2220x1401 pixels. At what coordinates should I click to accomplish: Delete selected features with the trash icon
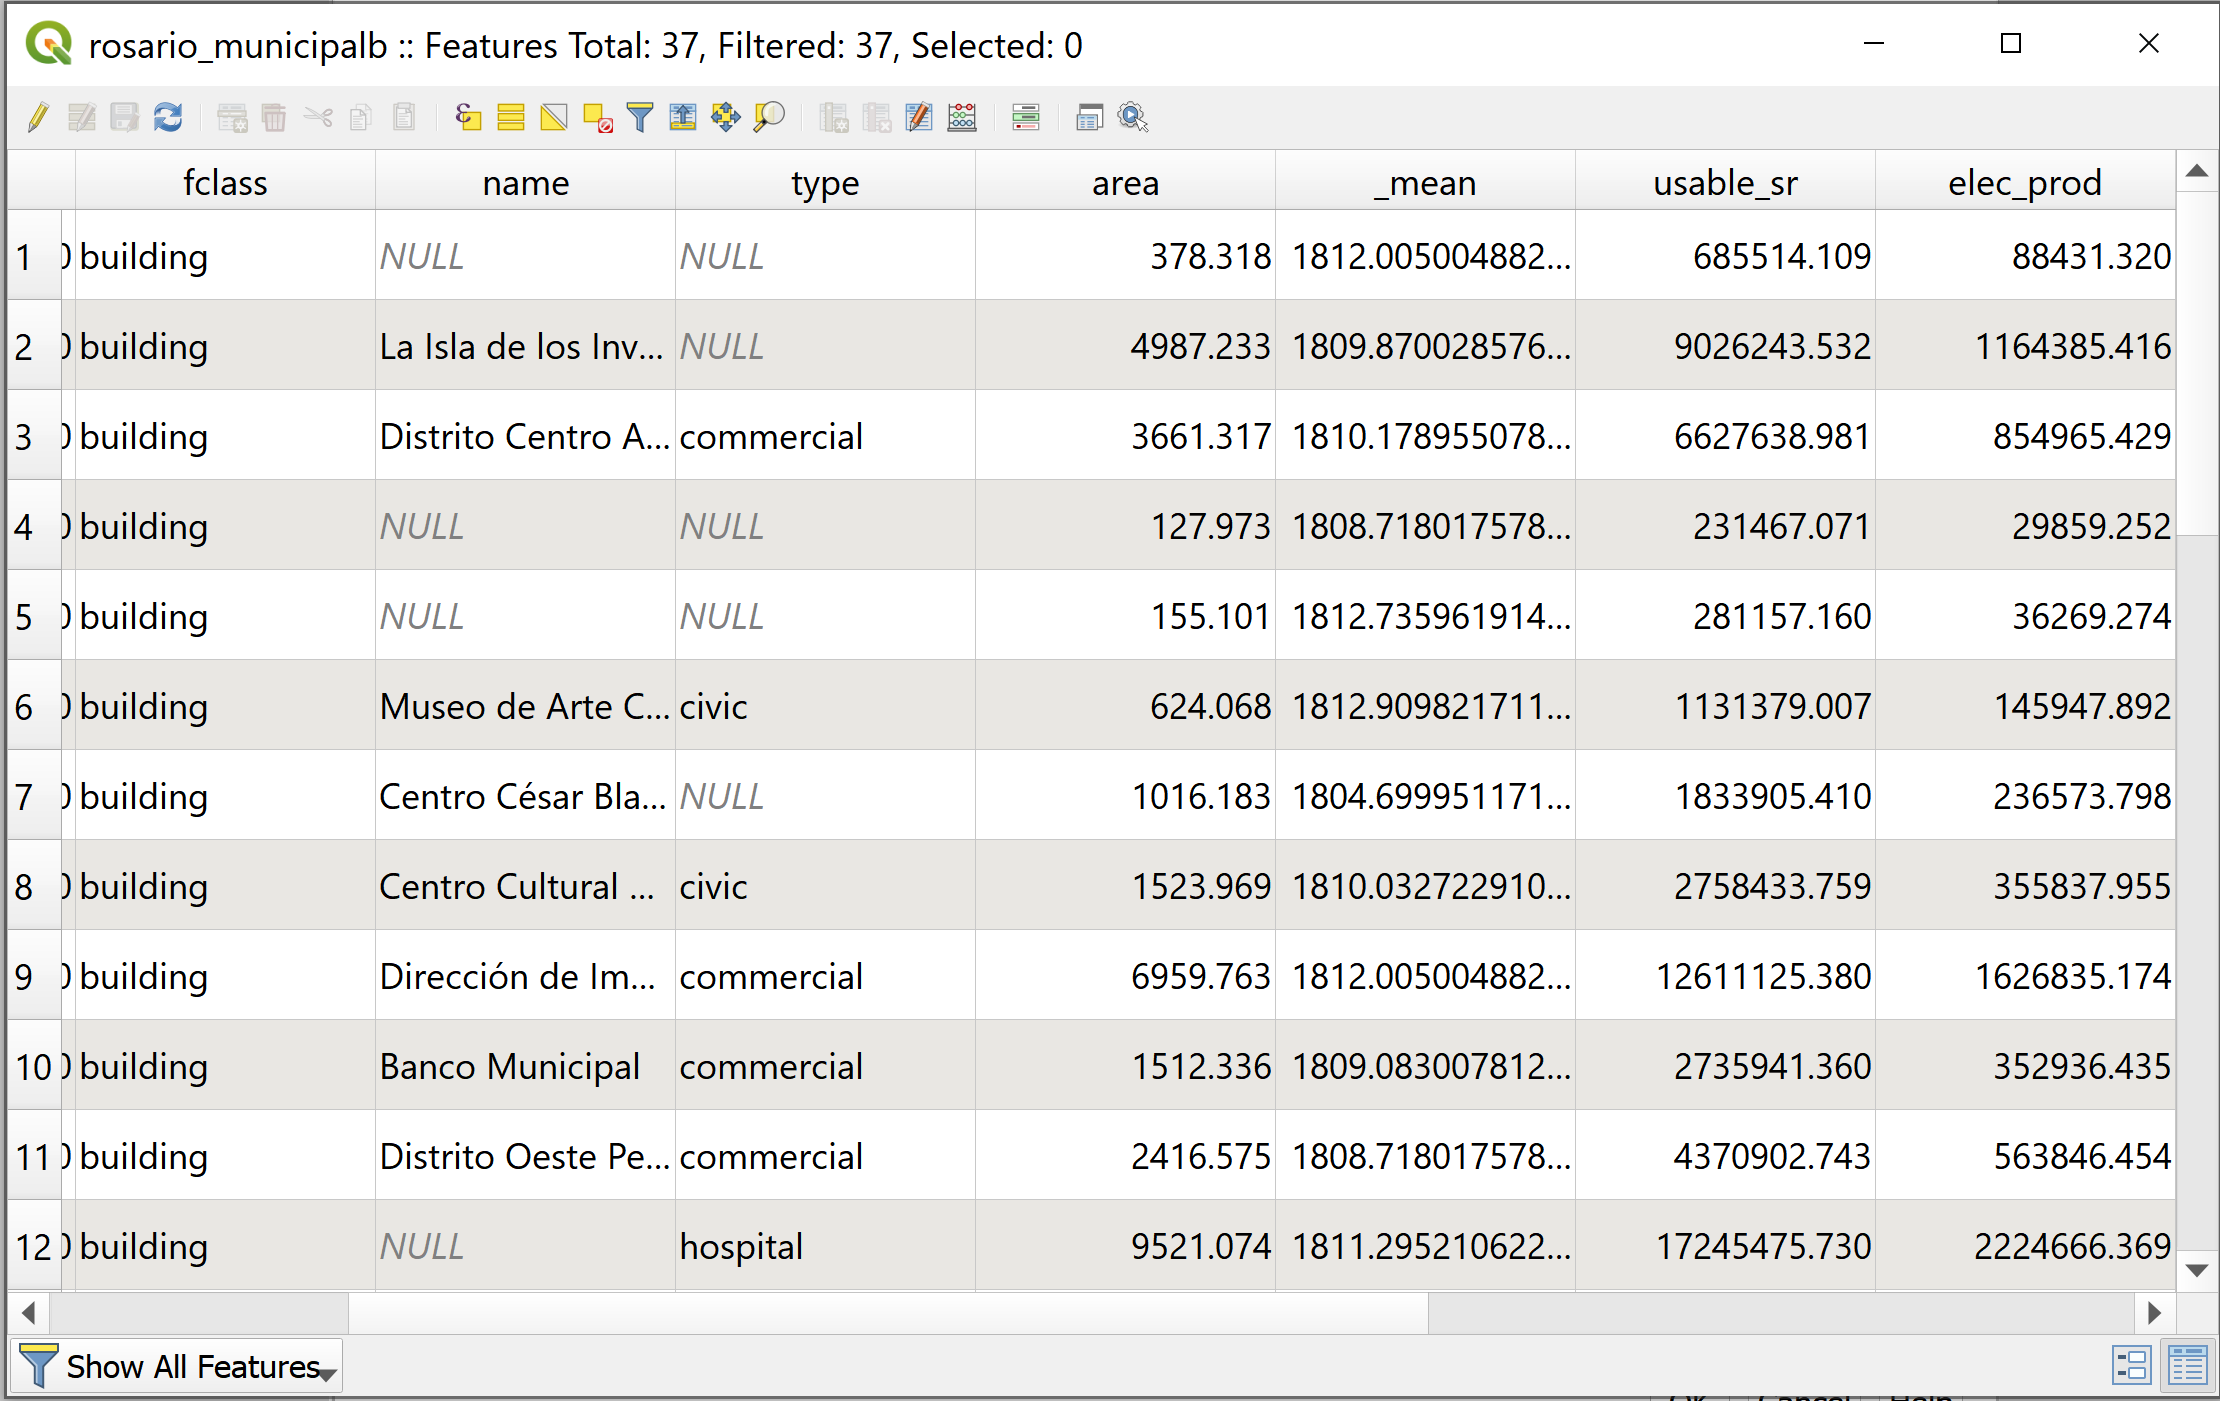[x=274, y=118]
